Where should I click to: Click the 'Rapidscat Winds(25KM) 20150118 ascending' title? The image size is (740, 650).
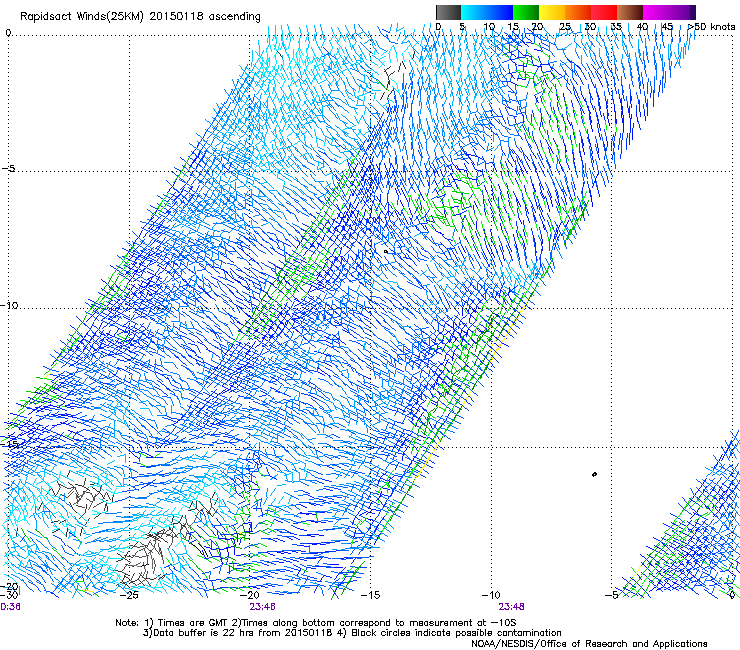140,16
